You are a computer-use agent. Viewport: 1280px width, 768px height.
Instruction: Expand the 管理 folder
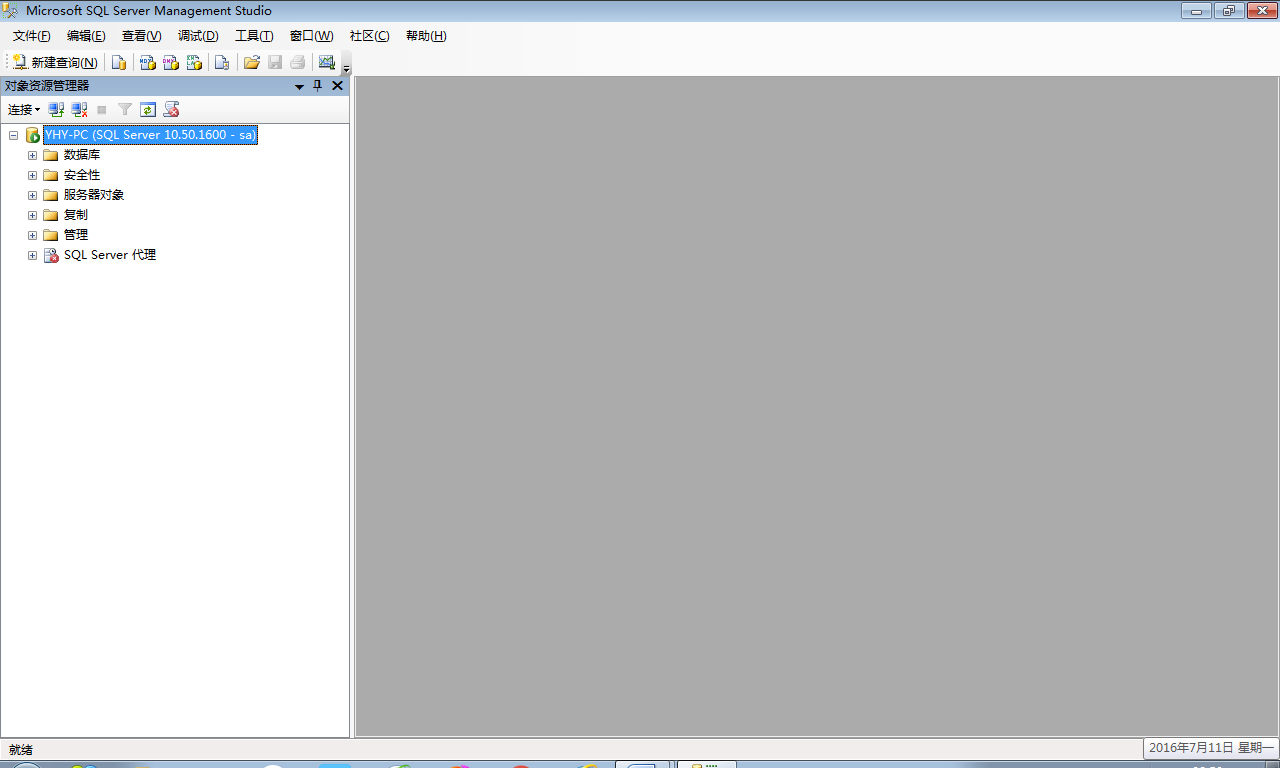coord(32,235)
